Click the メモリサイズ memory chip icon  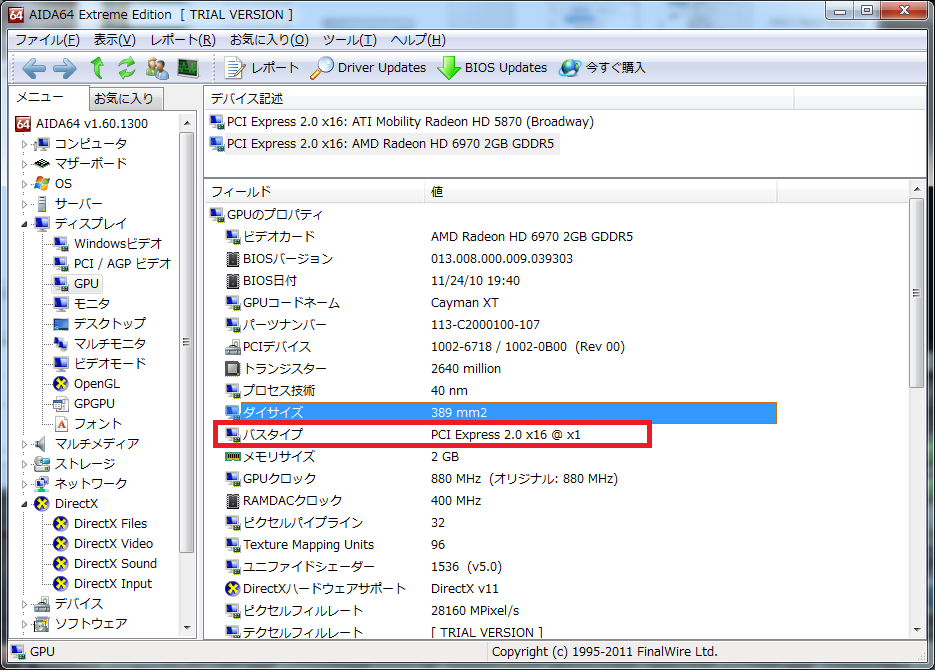point(233,457)
